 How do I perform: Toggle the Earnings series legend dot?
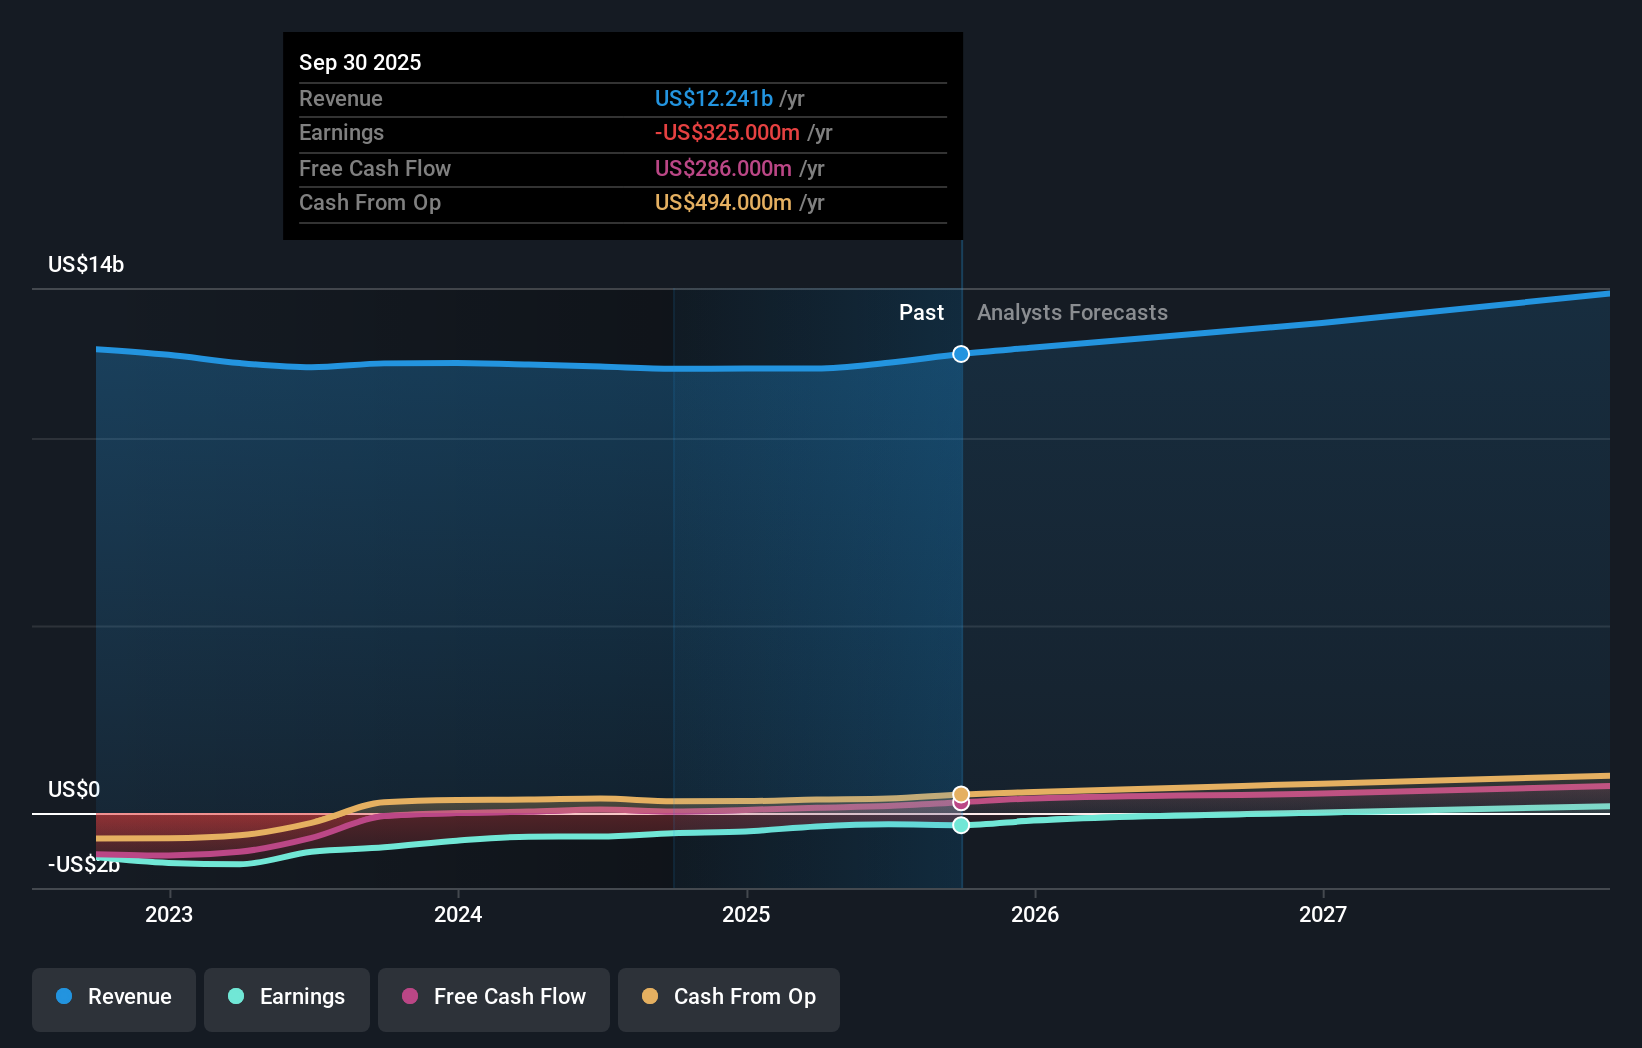(234, 997)
